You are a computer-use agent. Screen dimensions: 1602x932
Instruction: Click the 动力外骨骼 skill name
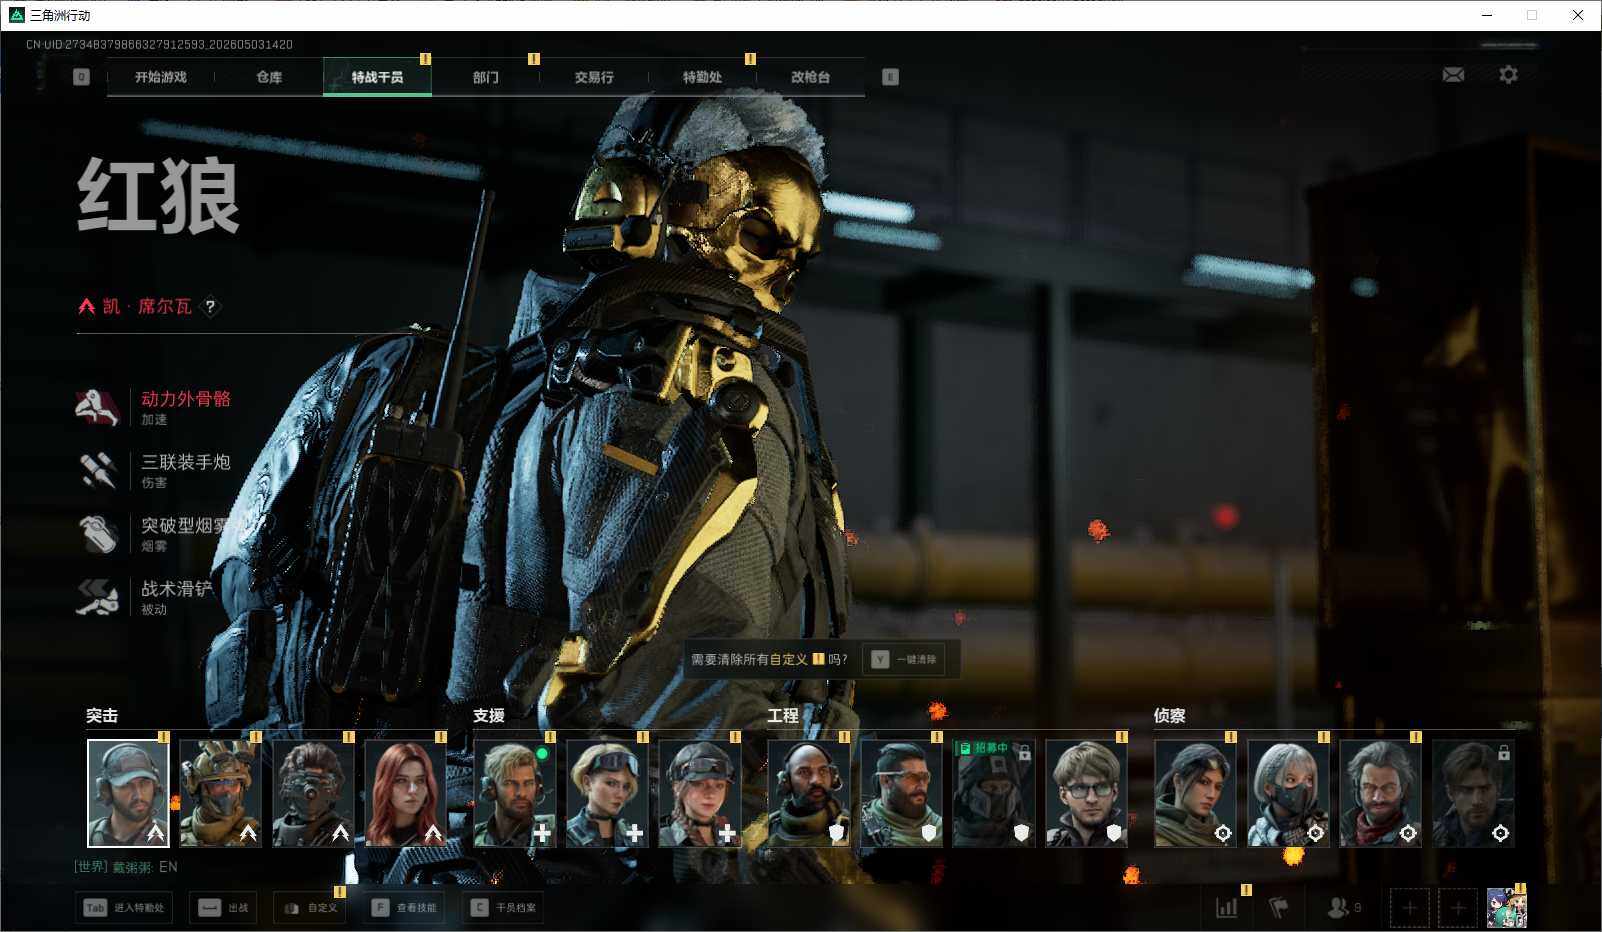[186, 399]
